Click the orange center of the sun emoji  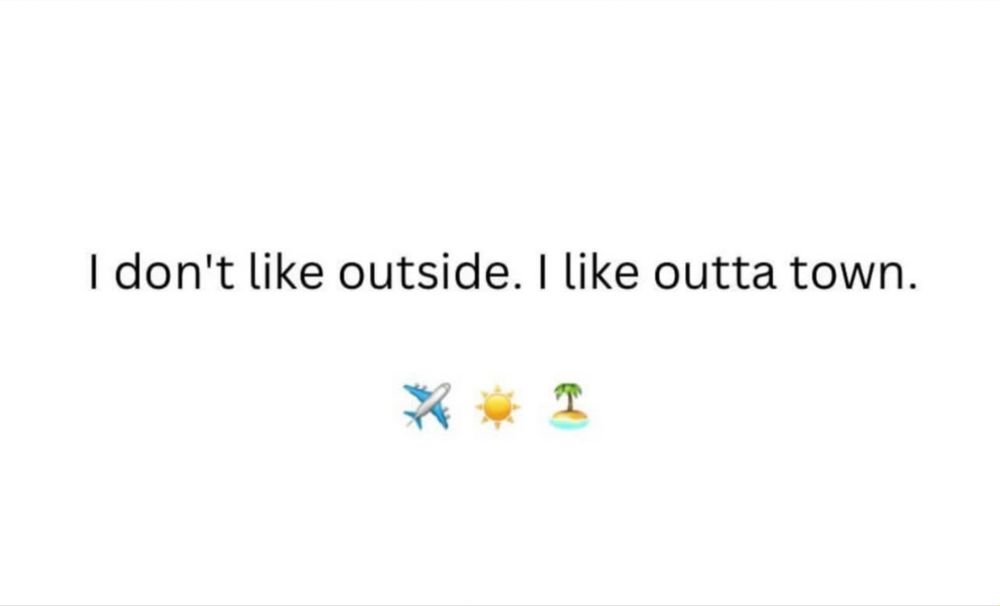(x=497, y=407)
